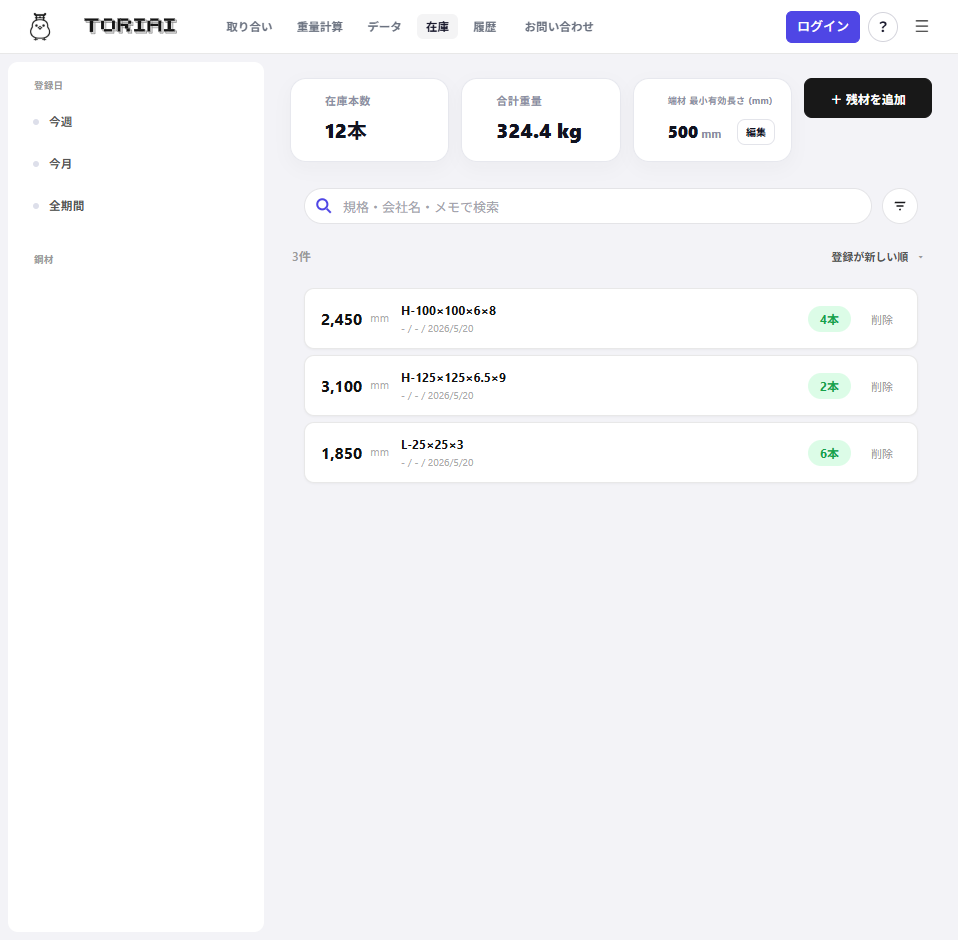Click the 在庫本数 12本 summary card

pyautogui.click(x=370, y=120)
